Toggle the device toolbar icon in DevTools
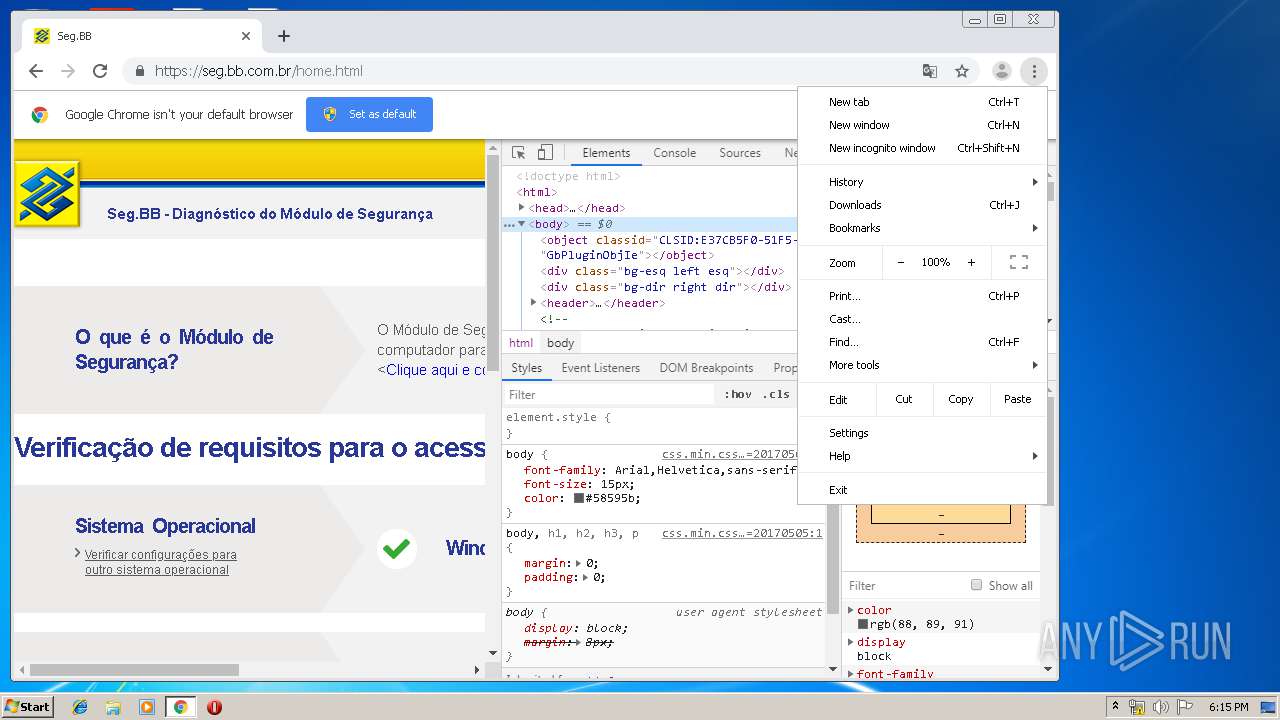The width and height of the screenshot is (1280, 720). click(x=545, y=153)
